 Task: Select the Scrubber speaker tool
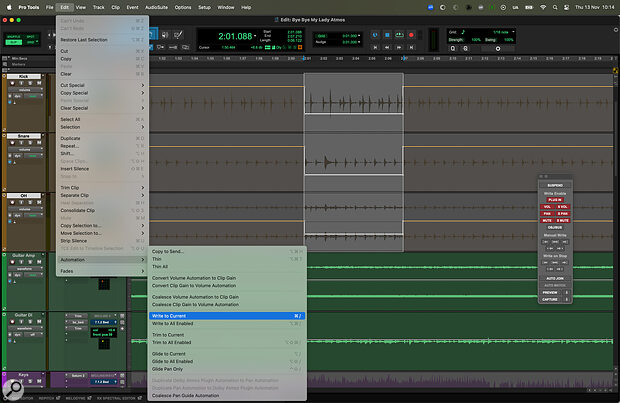pyautogui.click(x=165, y=35)
